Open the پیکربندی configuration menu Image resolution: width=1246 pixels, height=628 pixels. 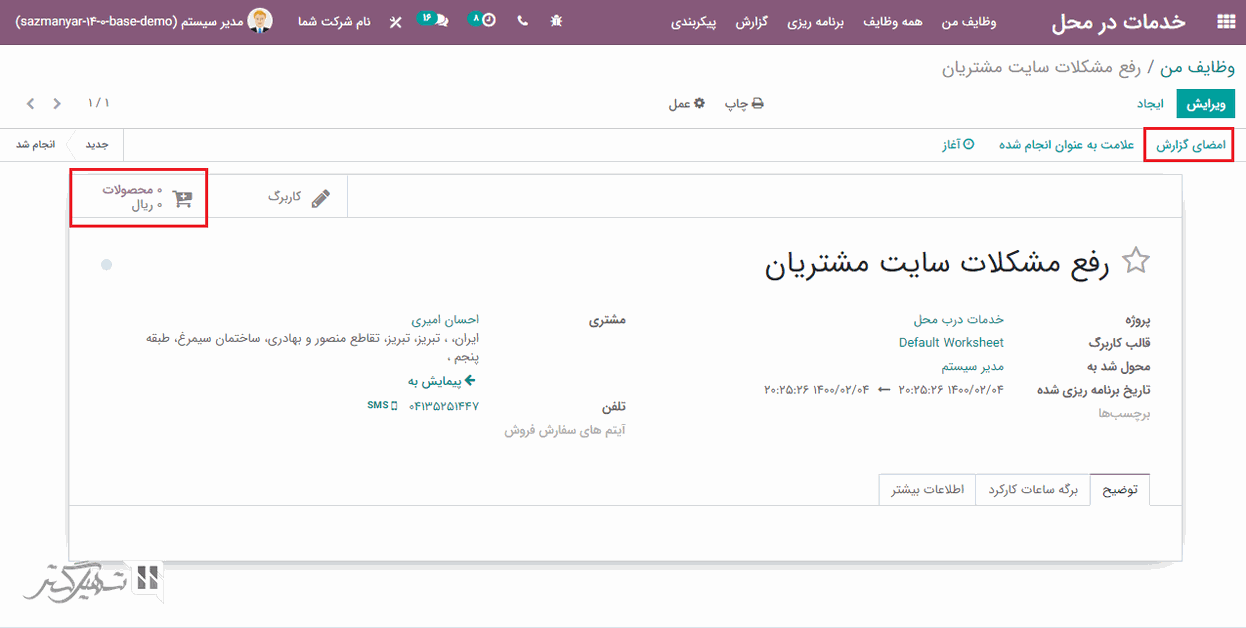693,22
